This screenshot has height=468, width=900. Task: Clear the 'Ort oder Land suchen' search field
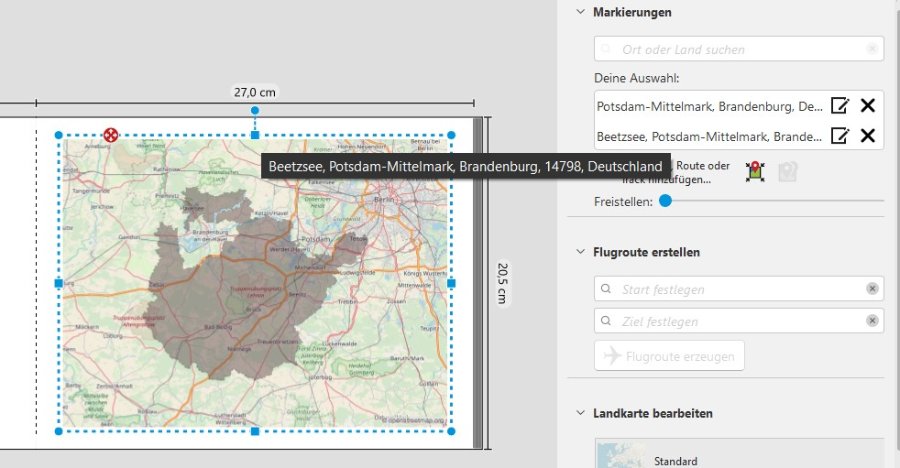872,49
